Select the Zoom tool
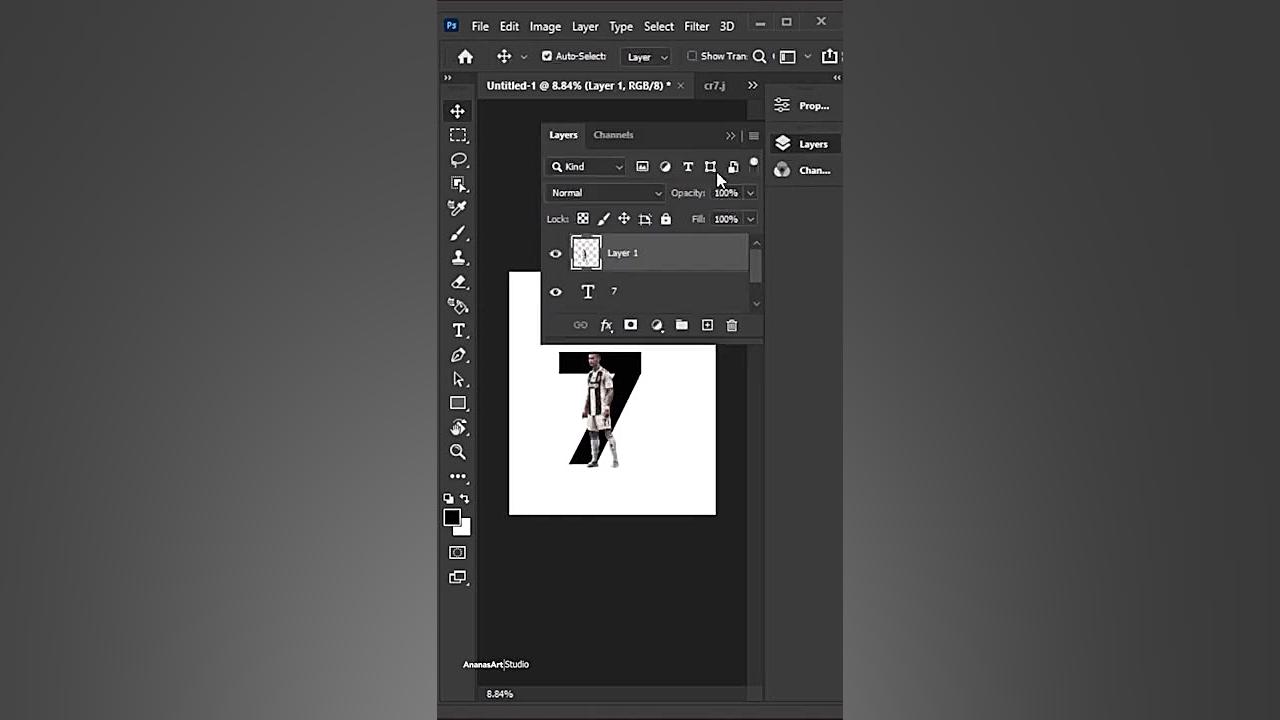Viewport: 1280px width, 720px height. pyautogui.click(x=458, y=452)
